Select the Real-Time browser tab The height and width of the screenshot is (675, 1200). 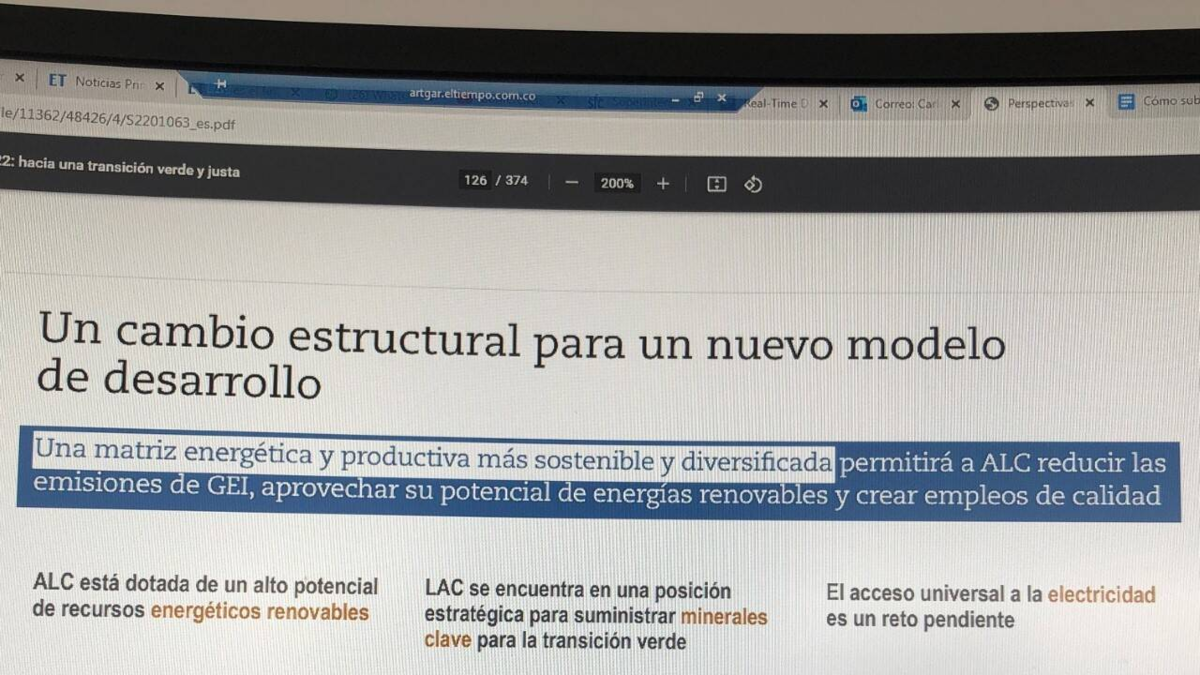[x=775, y=103]
